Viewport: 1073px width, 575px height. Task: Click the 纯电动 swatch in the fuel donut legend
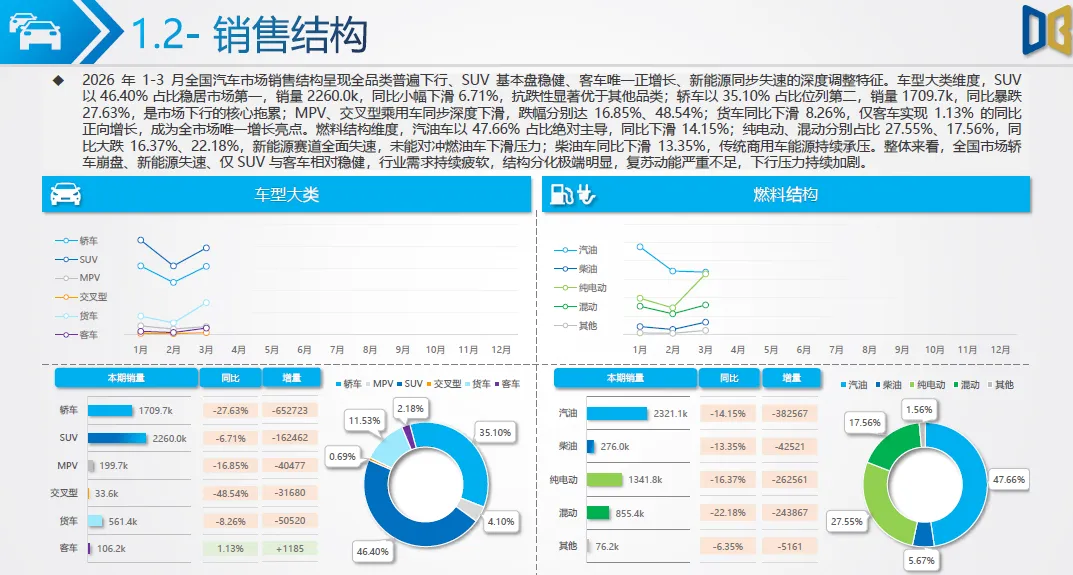click(x=912, y=385)
